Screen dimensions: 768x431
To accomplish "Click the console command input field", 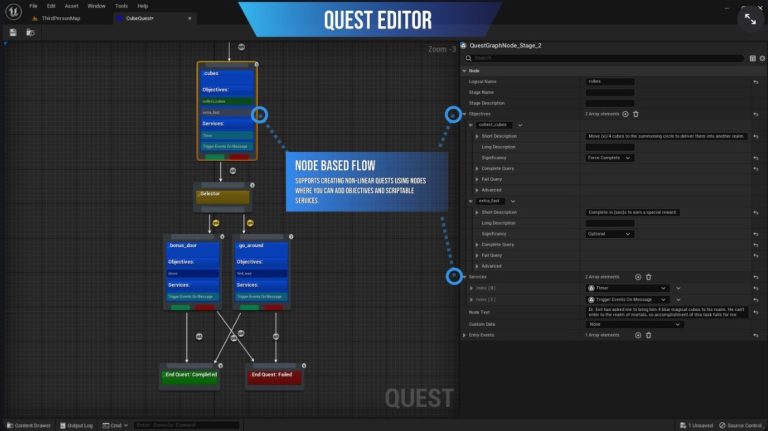I will tap(186, 425).
